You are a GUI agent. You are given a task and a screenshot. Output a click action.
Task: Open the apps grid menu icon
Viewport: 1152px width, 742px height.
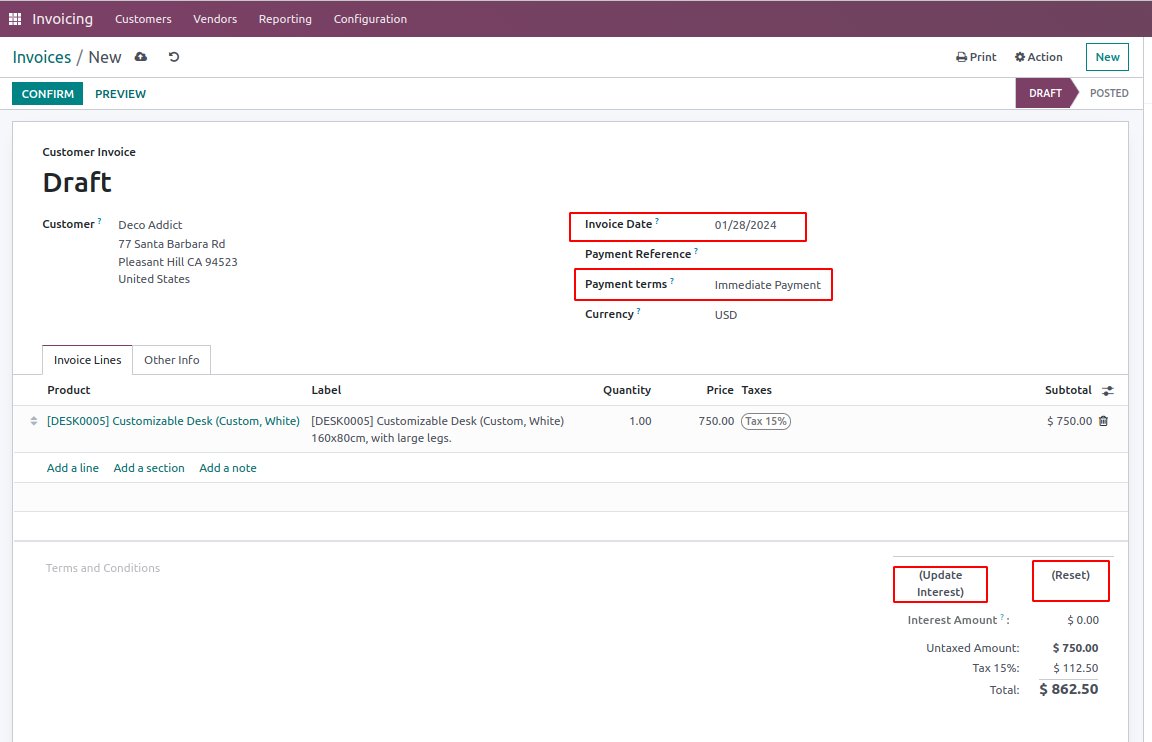pos(15,19)
